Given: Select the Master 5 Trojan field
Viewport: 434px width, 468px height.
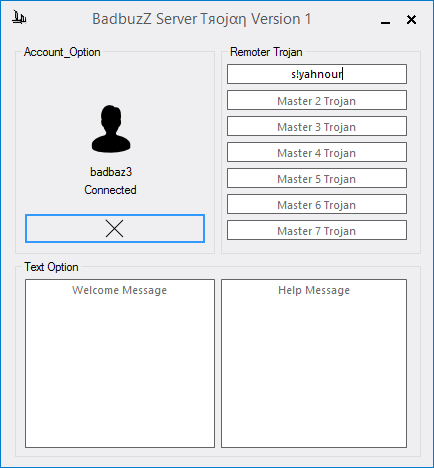Looking at the screenshot, I should coord(317,178).
